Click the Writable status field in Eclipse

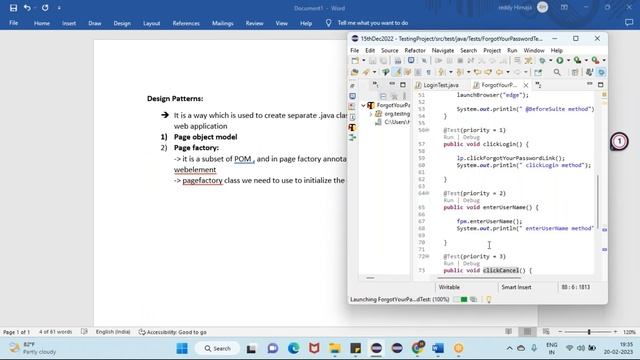pos(449,287)
